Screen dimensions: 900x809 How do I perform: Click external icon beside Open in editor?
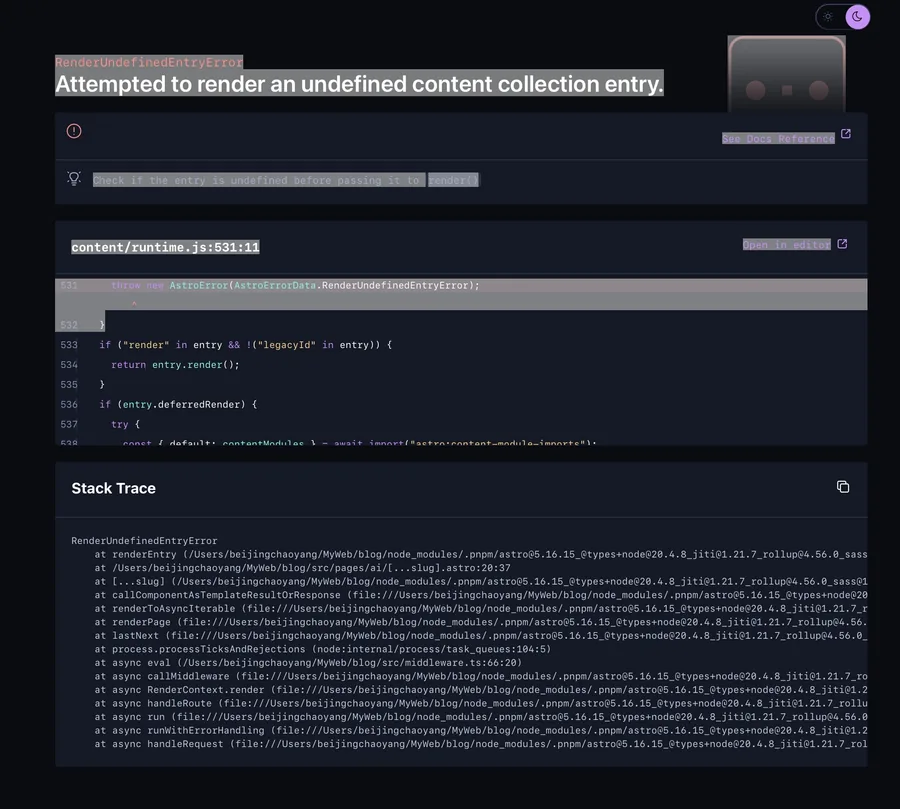[842, 244]
